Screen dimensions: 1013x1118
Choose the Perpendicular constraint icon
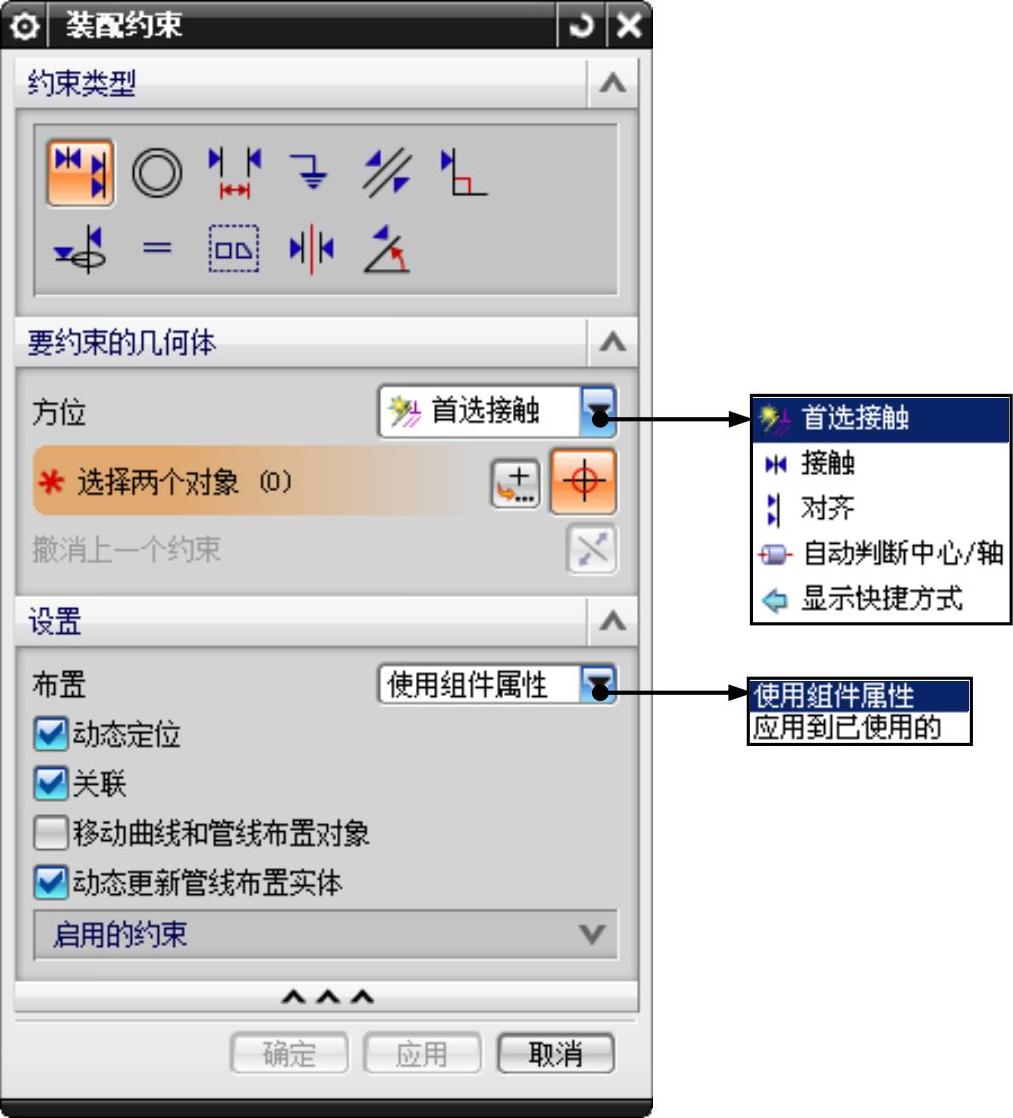point(463,172)
